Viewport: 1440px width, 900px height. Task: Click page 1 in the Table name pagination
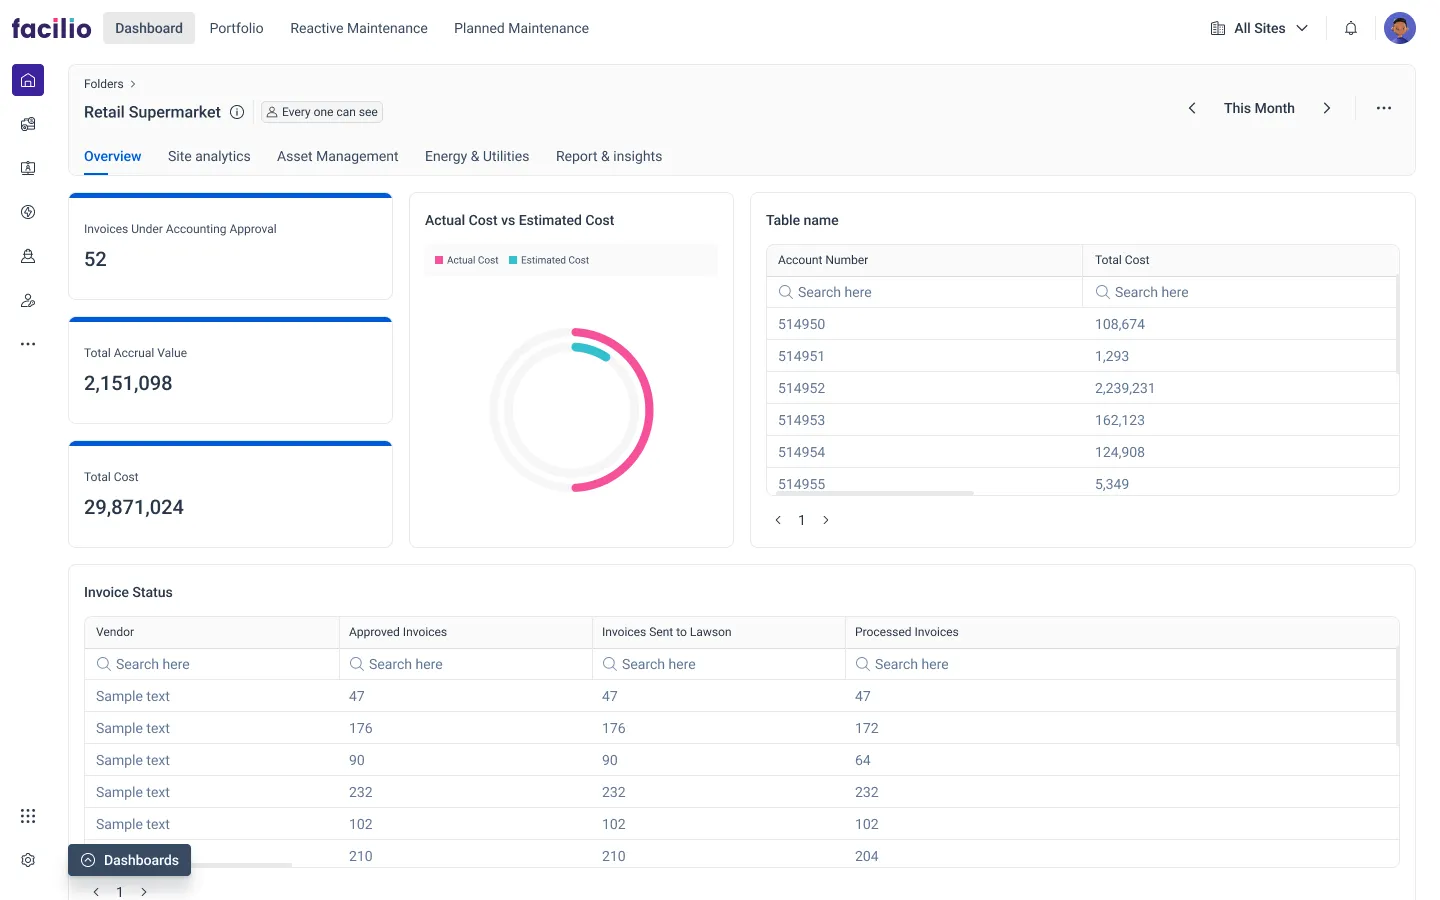(x=801, y=520)
